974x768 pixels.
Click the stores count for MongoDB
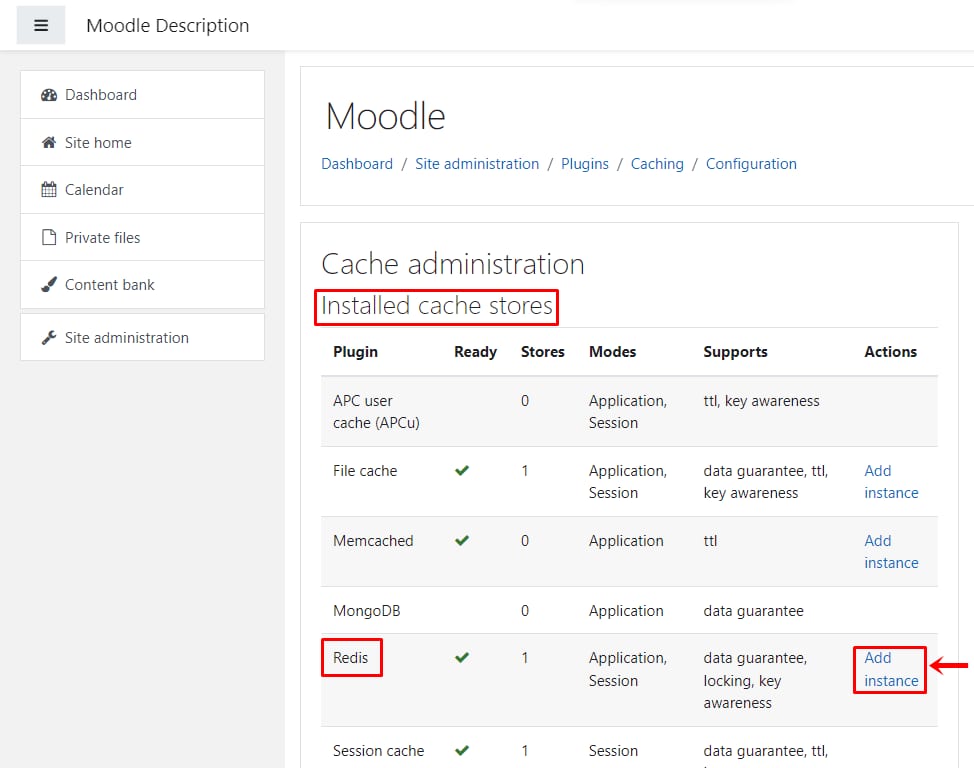525,611
